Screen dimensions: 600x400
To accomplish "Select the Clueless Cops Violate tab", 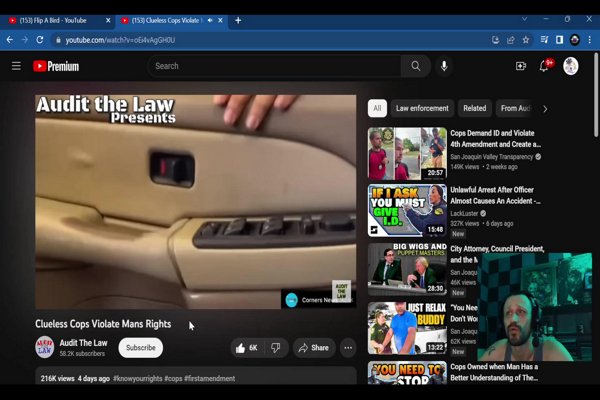I will 165,20.
